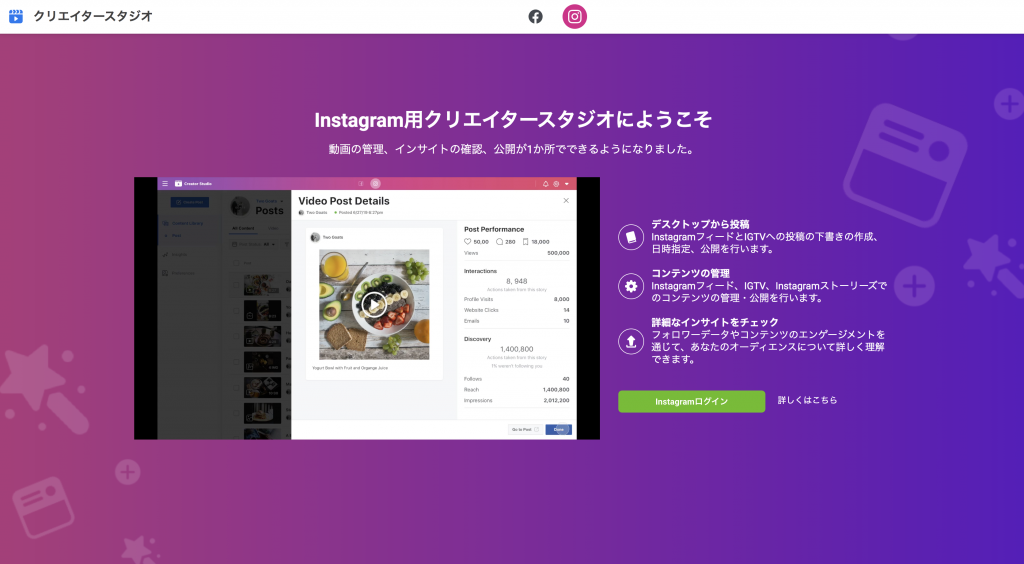Click the green Instagramログイン button
Screen dimensions: 1024x564
coord(692,401)
